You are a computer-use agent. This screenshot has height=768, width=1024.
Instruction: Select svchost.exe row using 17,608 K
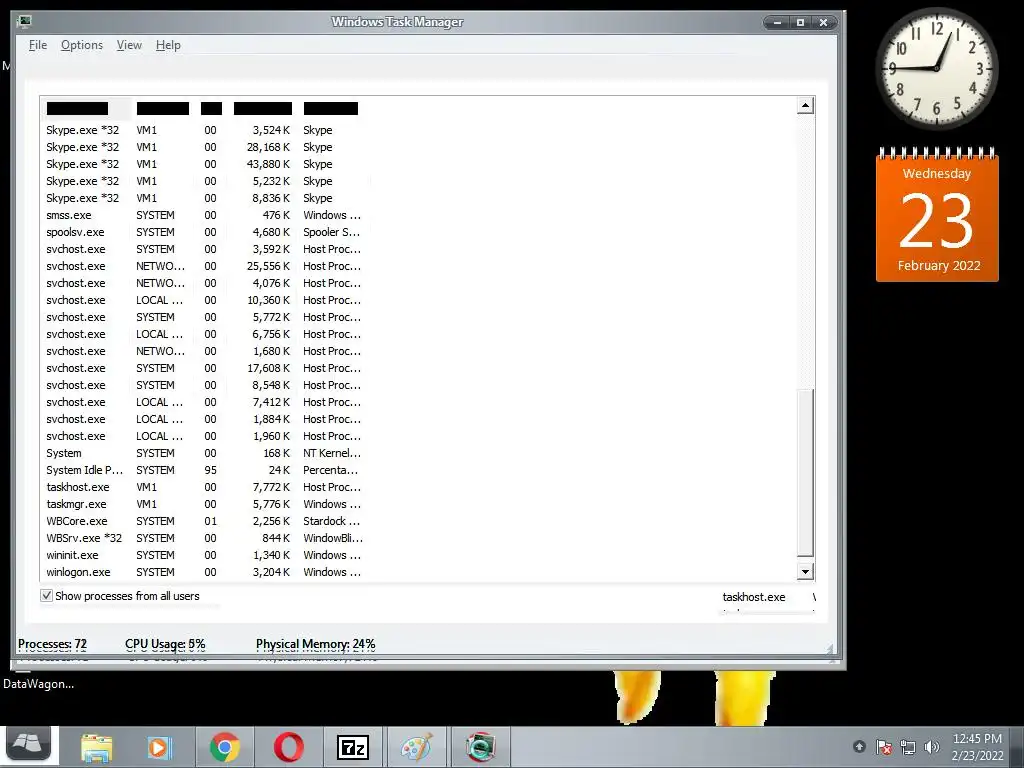[x=204, y=368]
